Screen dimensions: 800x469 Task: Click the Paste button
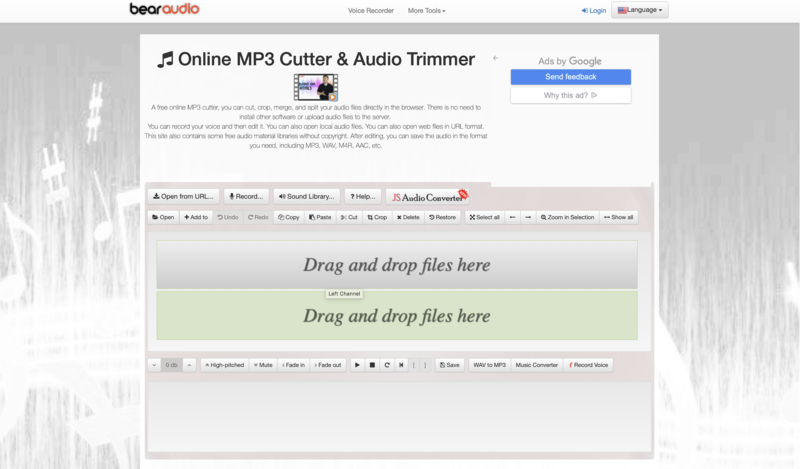tap(320, 217)
